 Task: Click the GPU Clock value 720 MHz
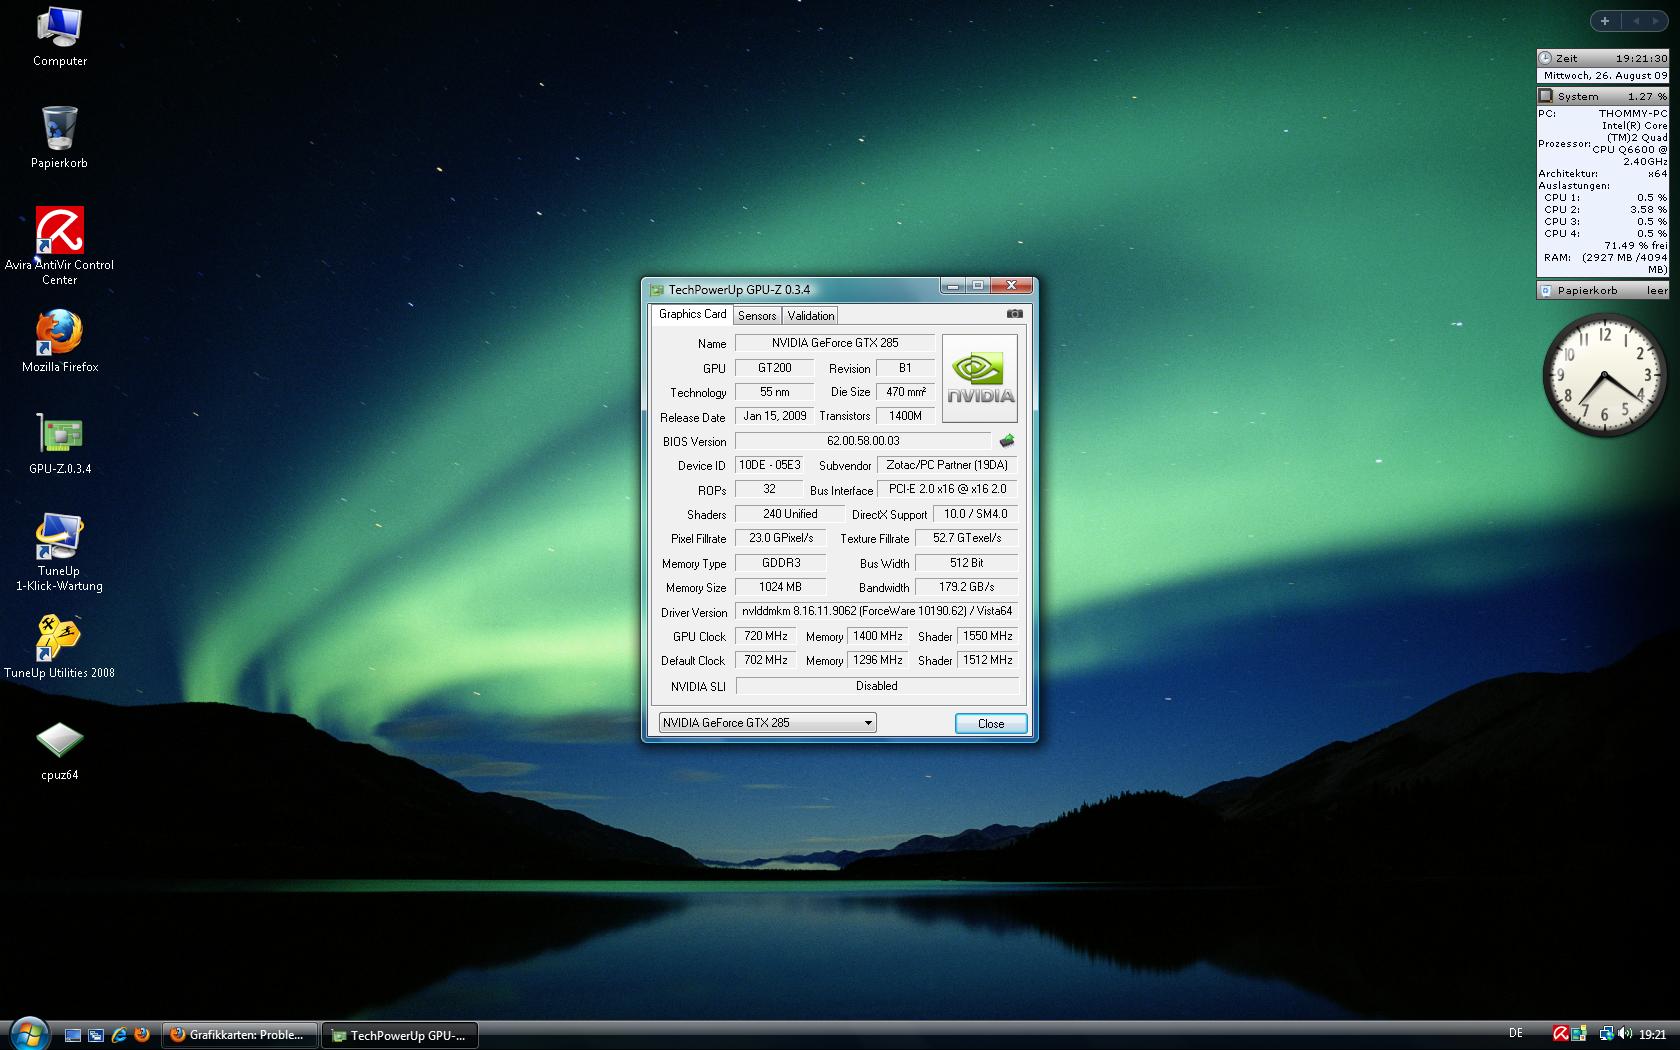click(x=766, y=636)
